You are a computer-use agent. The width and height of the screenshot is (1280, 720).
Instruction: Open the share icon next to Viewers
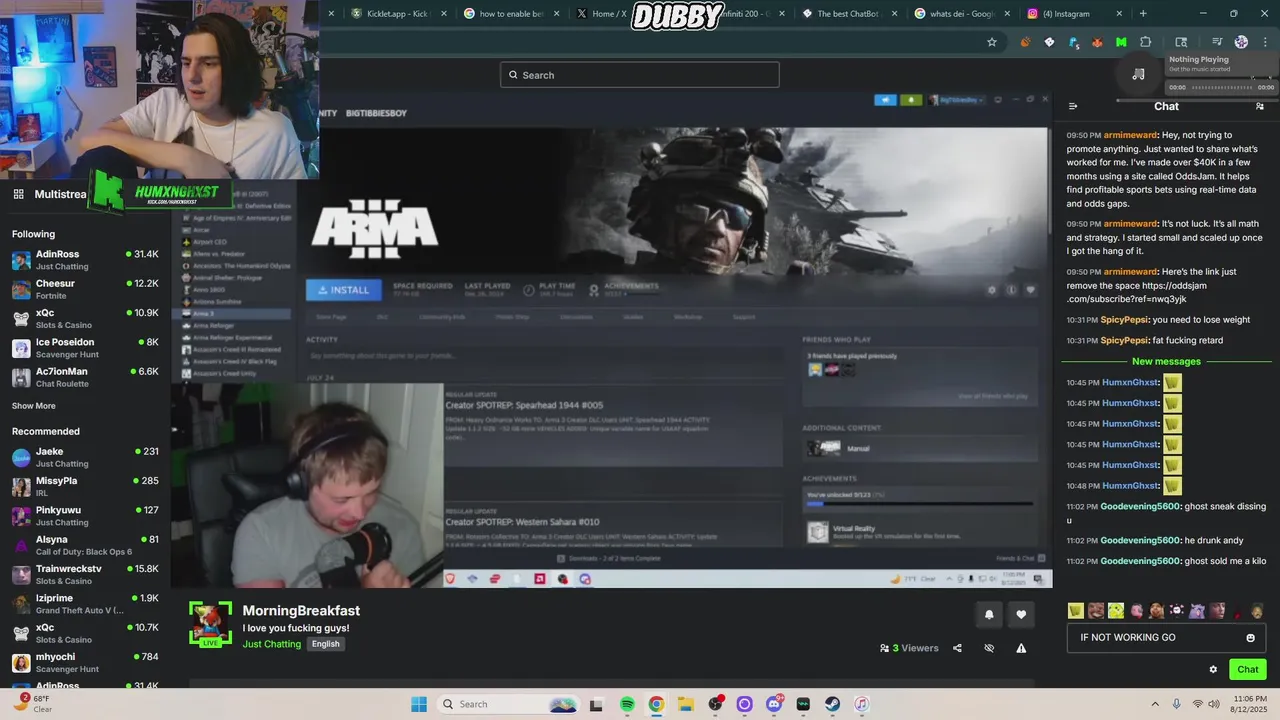[x=957, y=648]
